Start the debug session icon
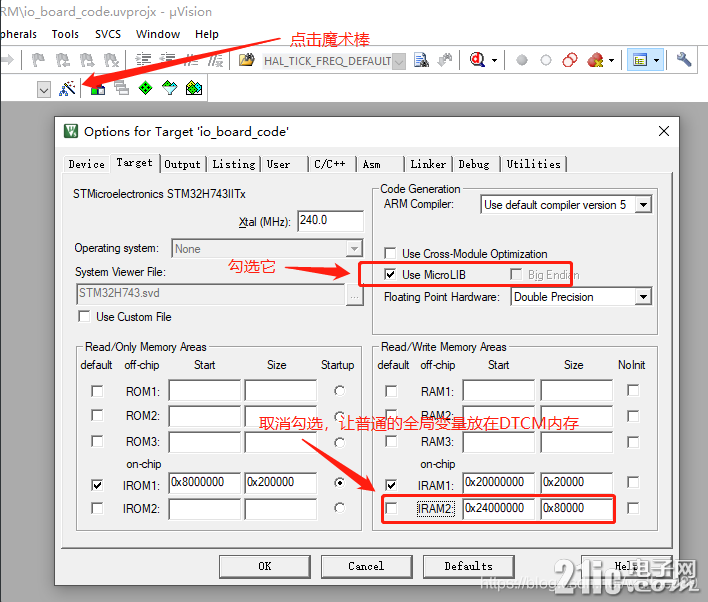 coord(477,60)
